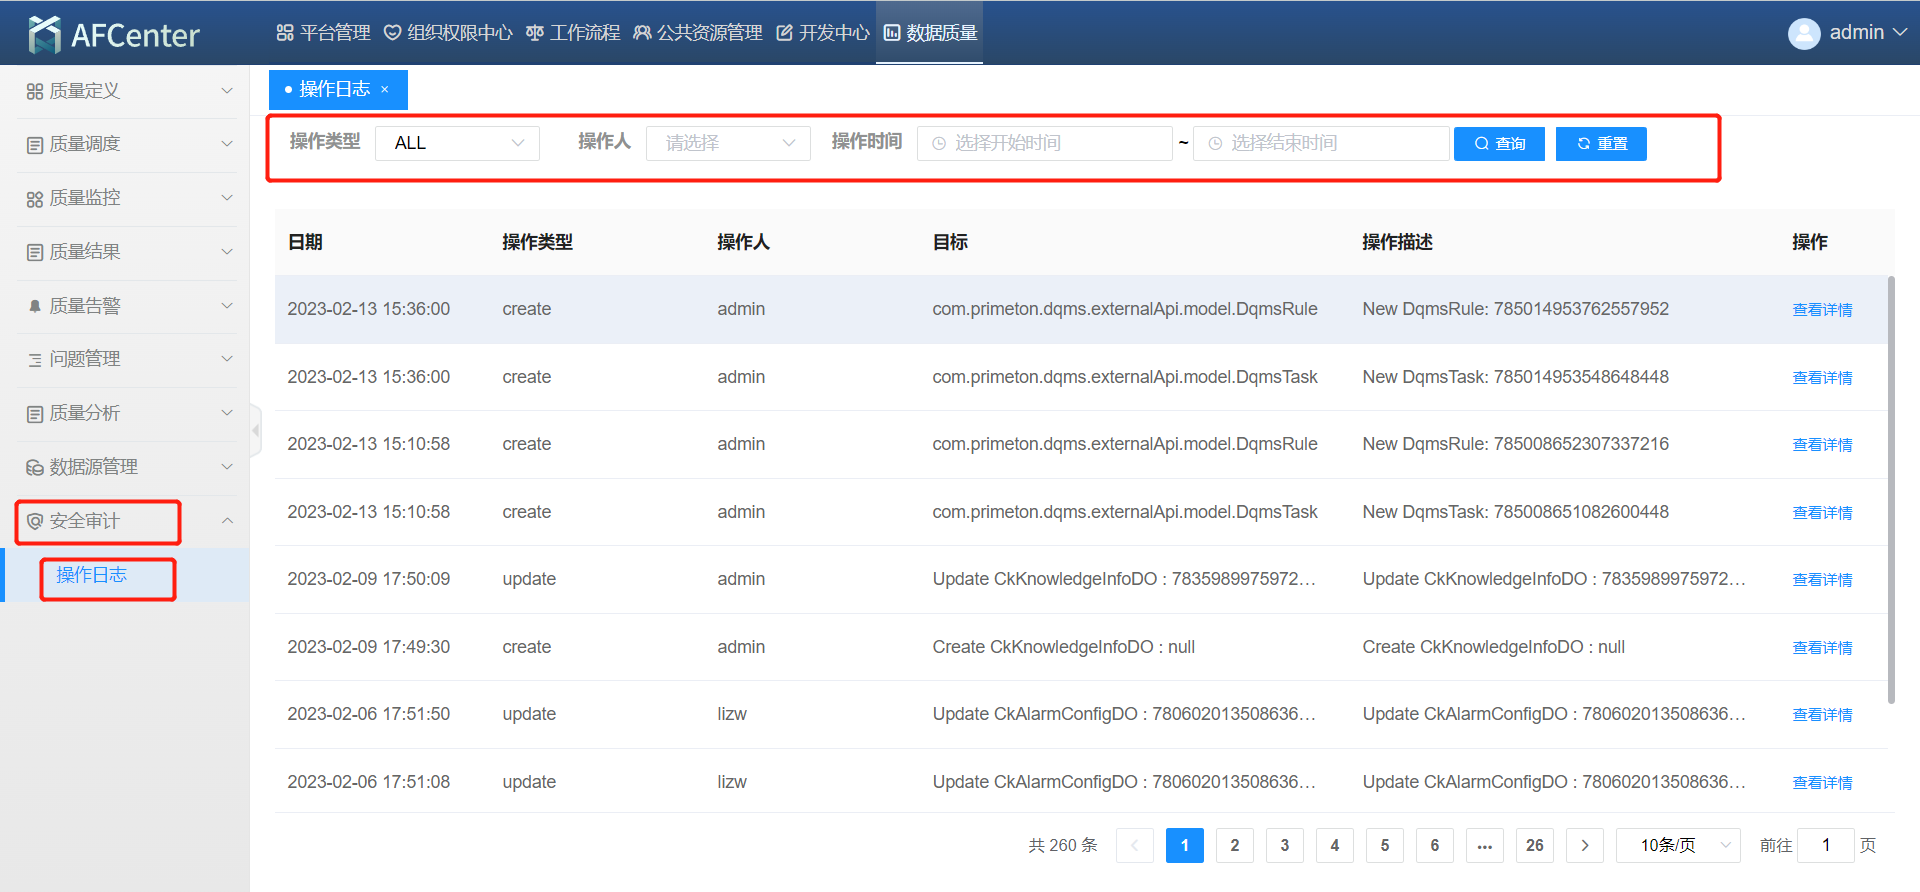Viewport: 1920px width, 892px height.
Task: Open the 操作人 请选择 dropdown
Action: pyautogui.click(x=728, y=143)
